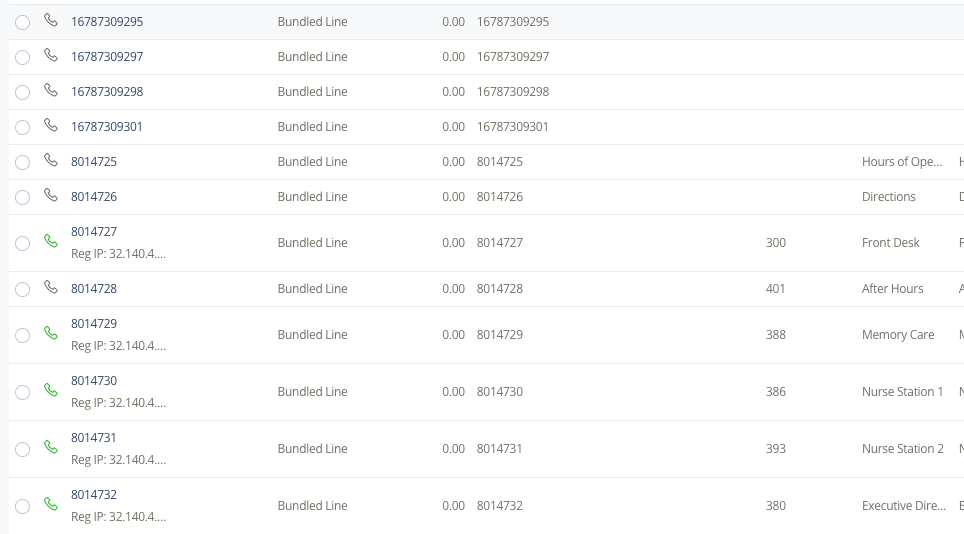This screenshot has width=964, height=534.
Task: Click the phone icon for line 8014725
Action: [51, 160]
